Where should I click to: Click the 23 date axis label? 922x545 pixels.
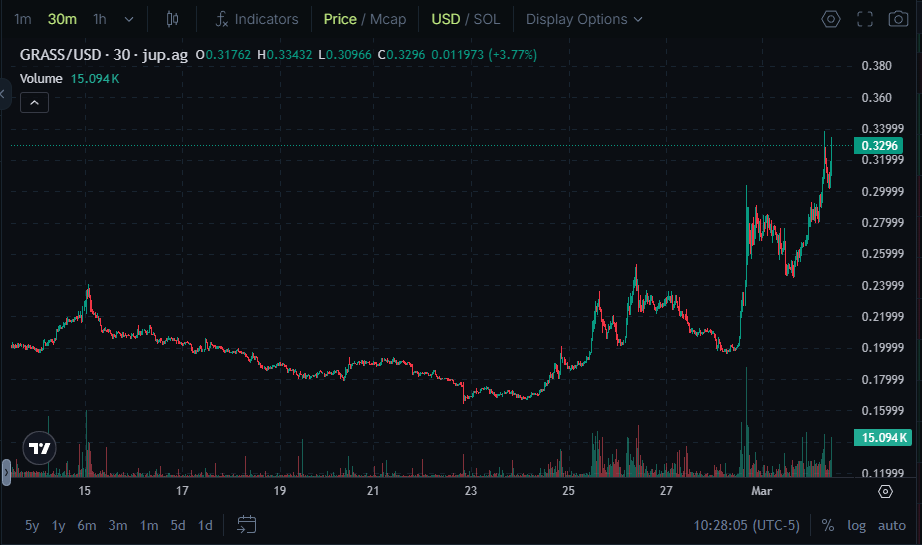pyautogui.click(x=470, y=491)
